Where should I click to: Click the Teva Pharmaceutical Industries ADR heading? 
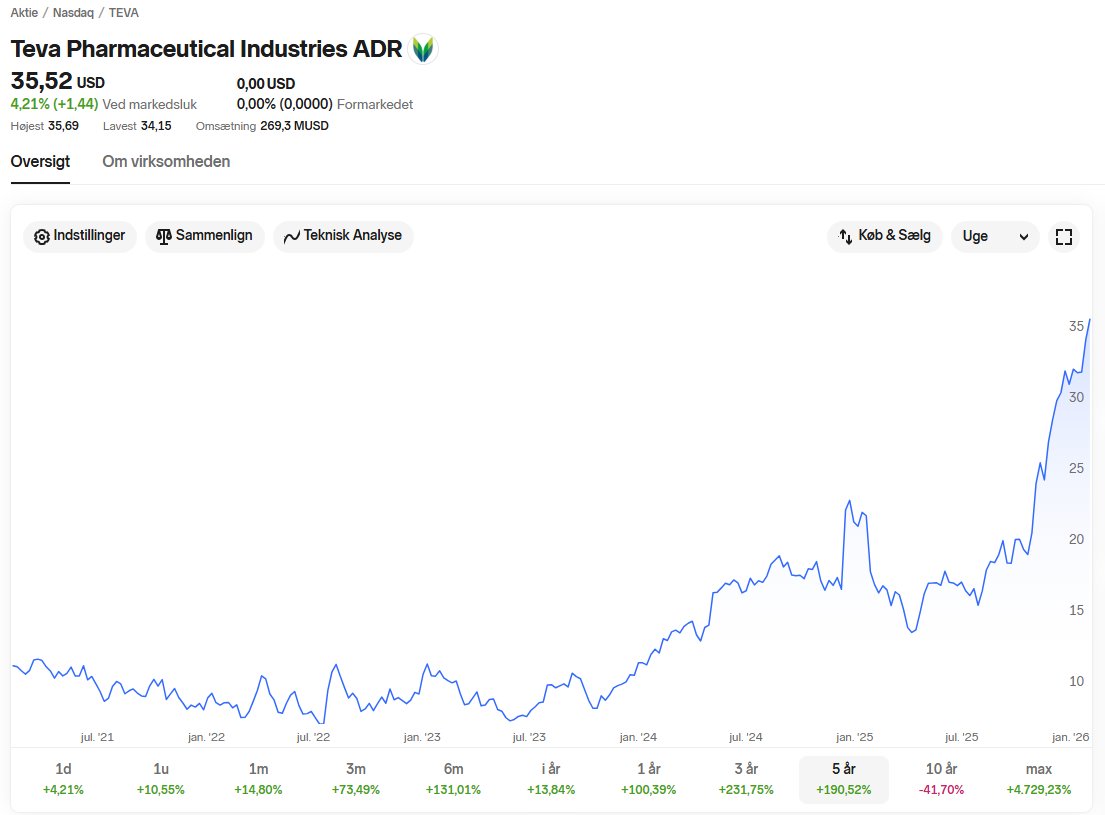point(206,49)
